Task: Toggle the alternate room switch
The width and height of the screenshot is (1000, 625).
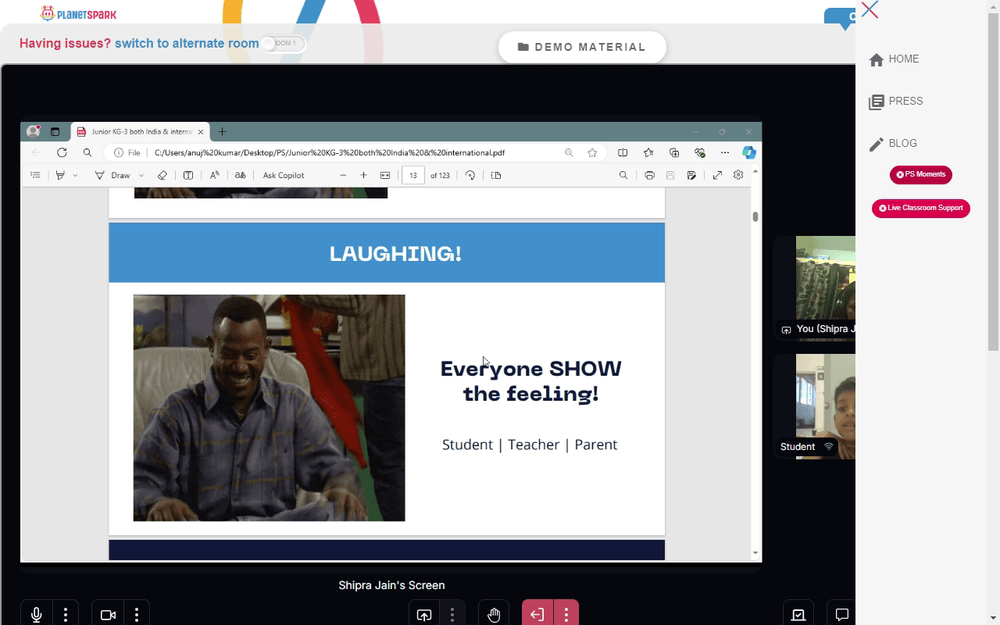Action: (283, 43)
